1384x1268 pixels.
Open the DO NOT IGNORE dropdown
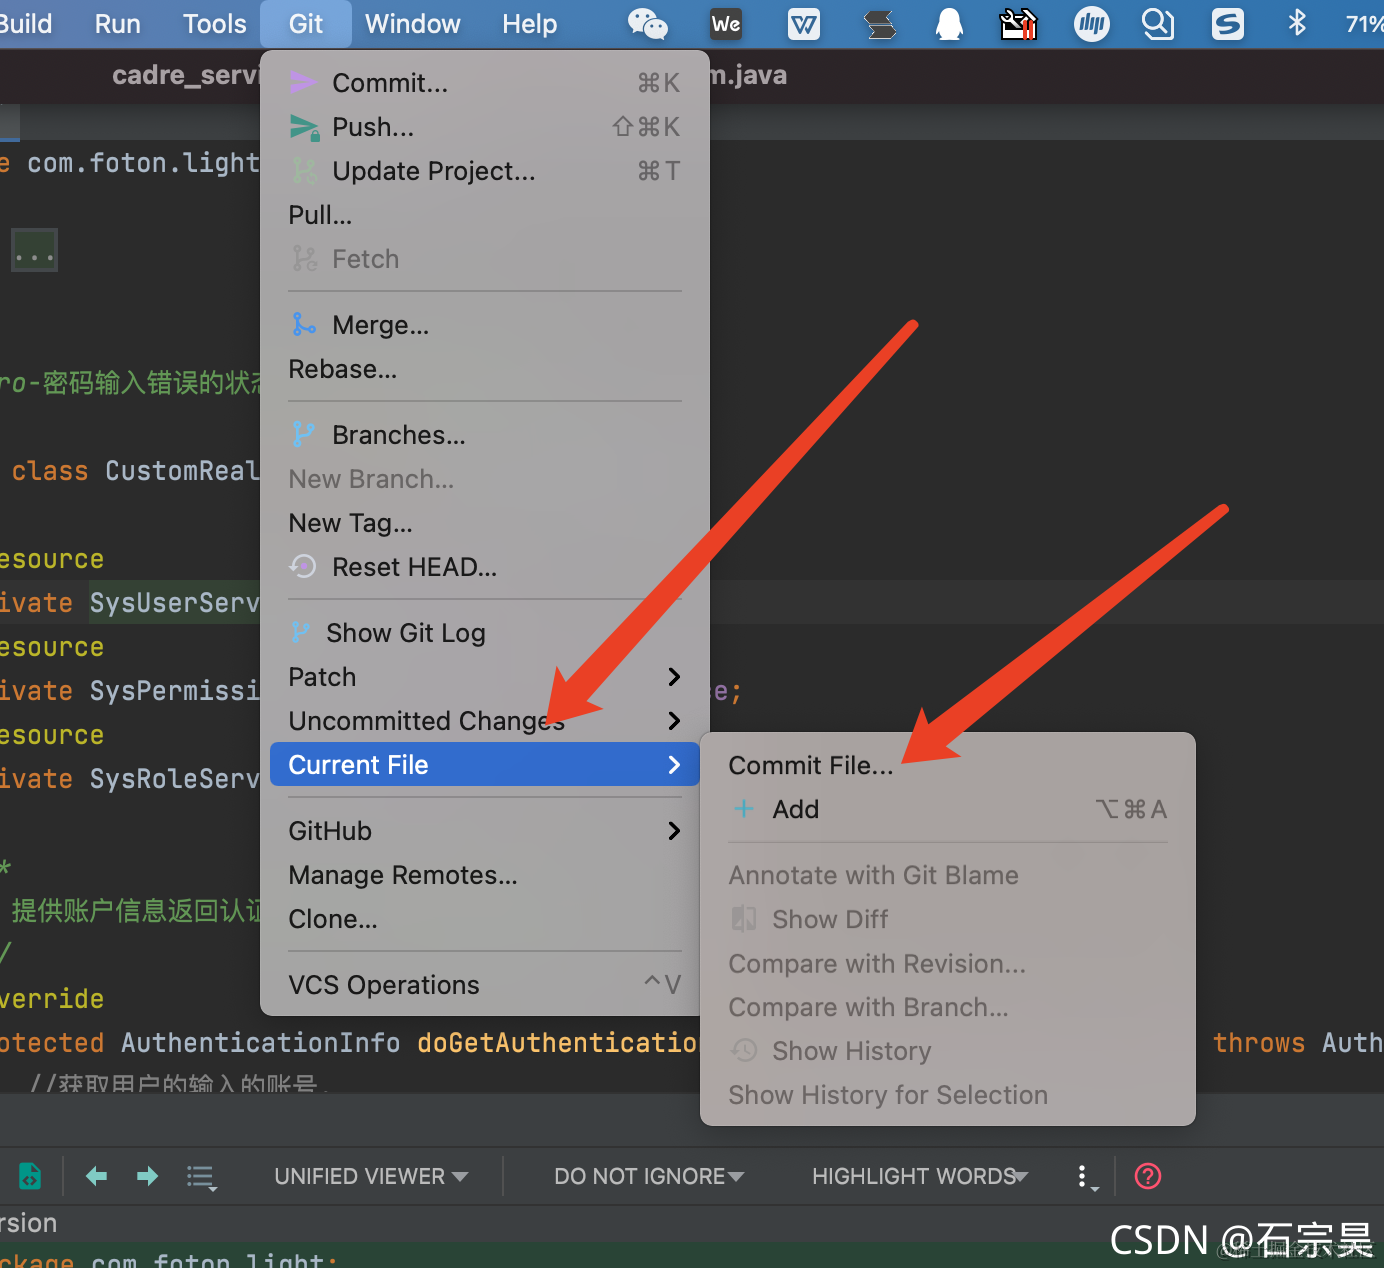[x=649, y=1176]
